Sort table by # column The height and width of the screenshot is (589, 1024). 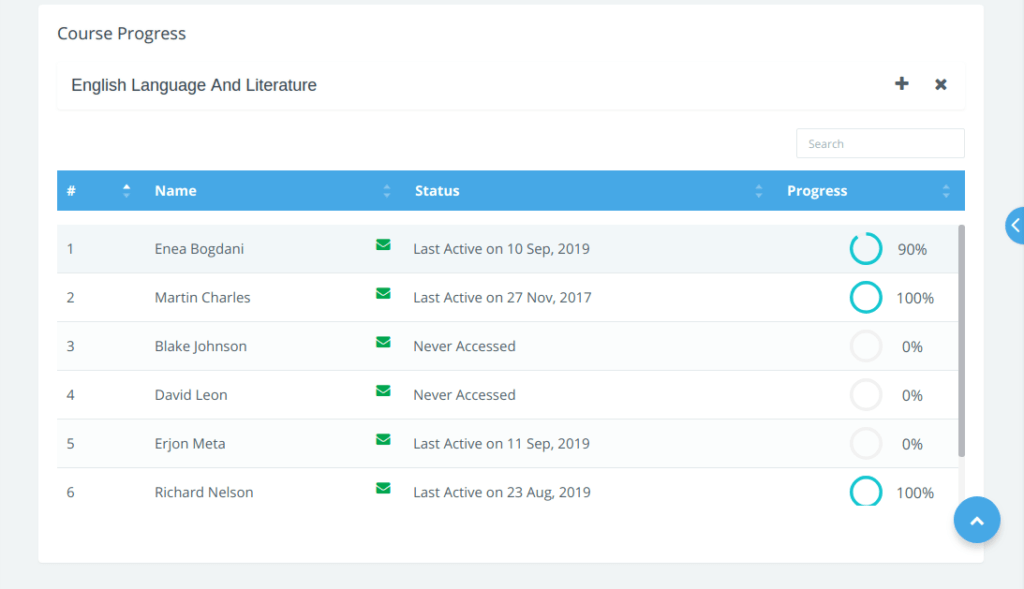(x=126, y=191)
